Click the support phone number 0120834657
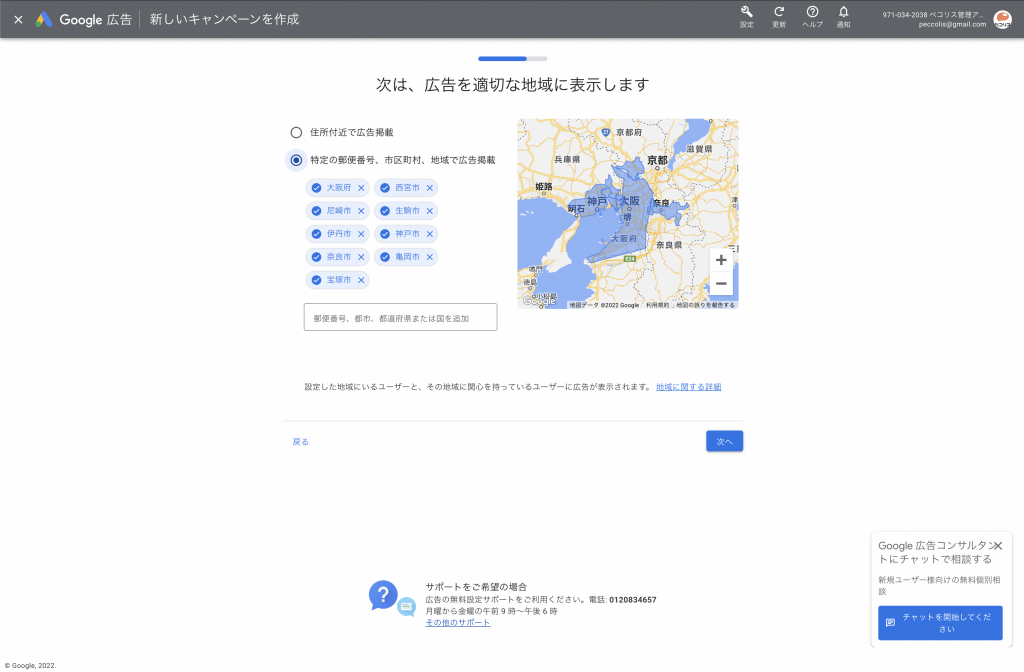This screenshot has height=672, width=1024. click(633, 600)
